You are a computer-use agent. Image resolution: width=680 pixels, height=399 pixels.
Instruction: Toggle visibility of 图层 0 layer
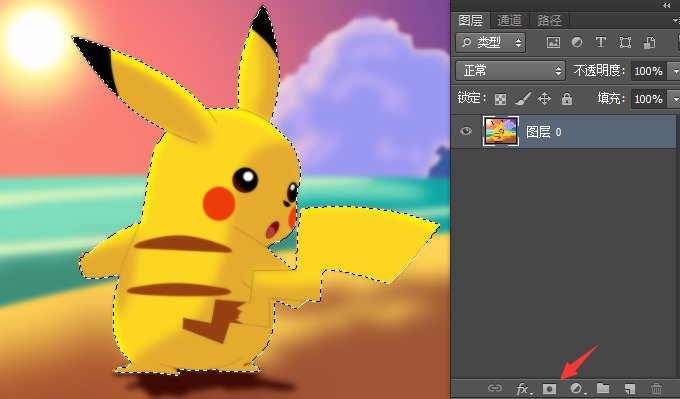click(x=466, y=131)
